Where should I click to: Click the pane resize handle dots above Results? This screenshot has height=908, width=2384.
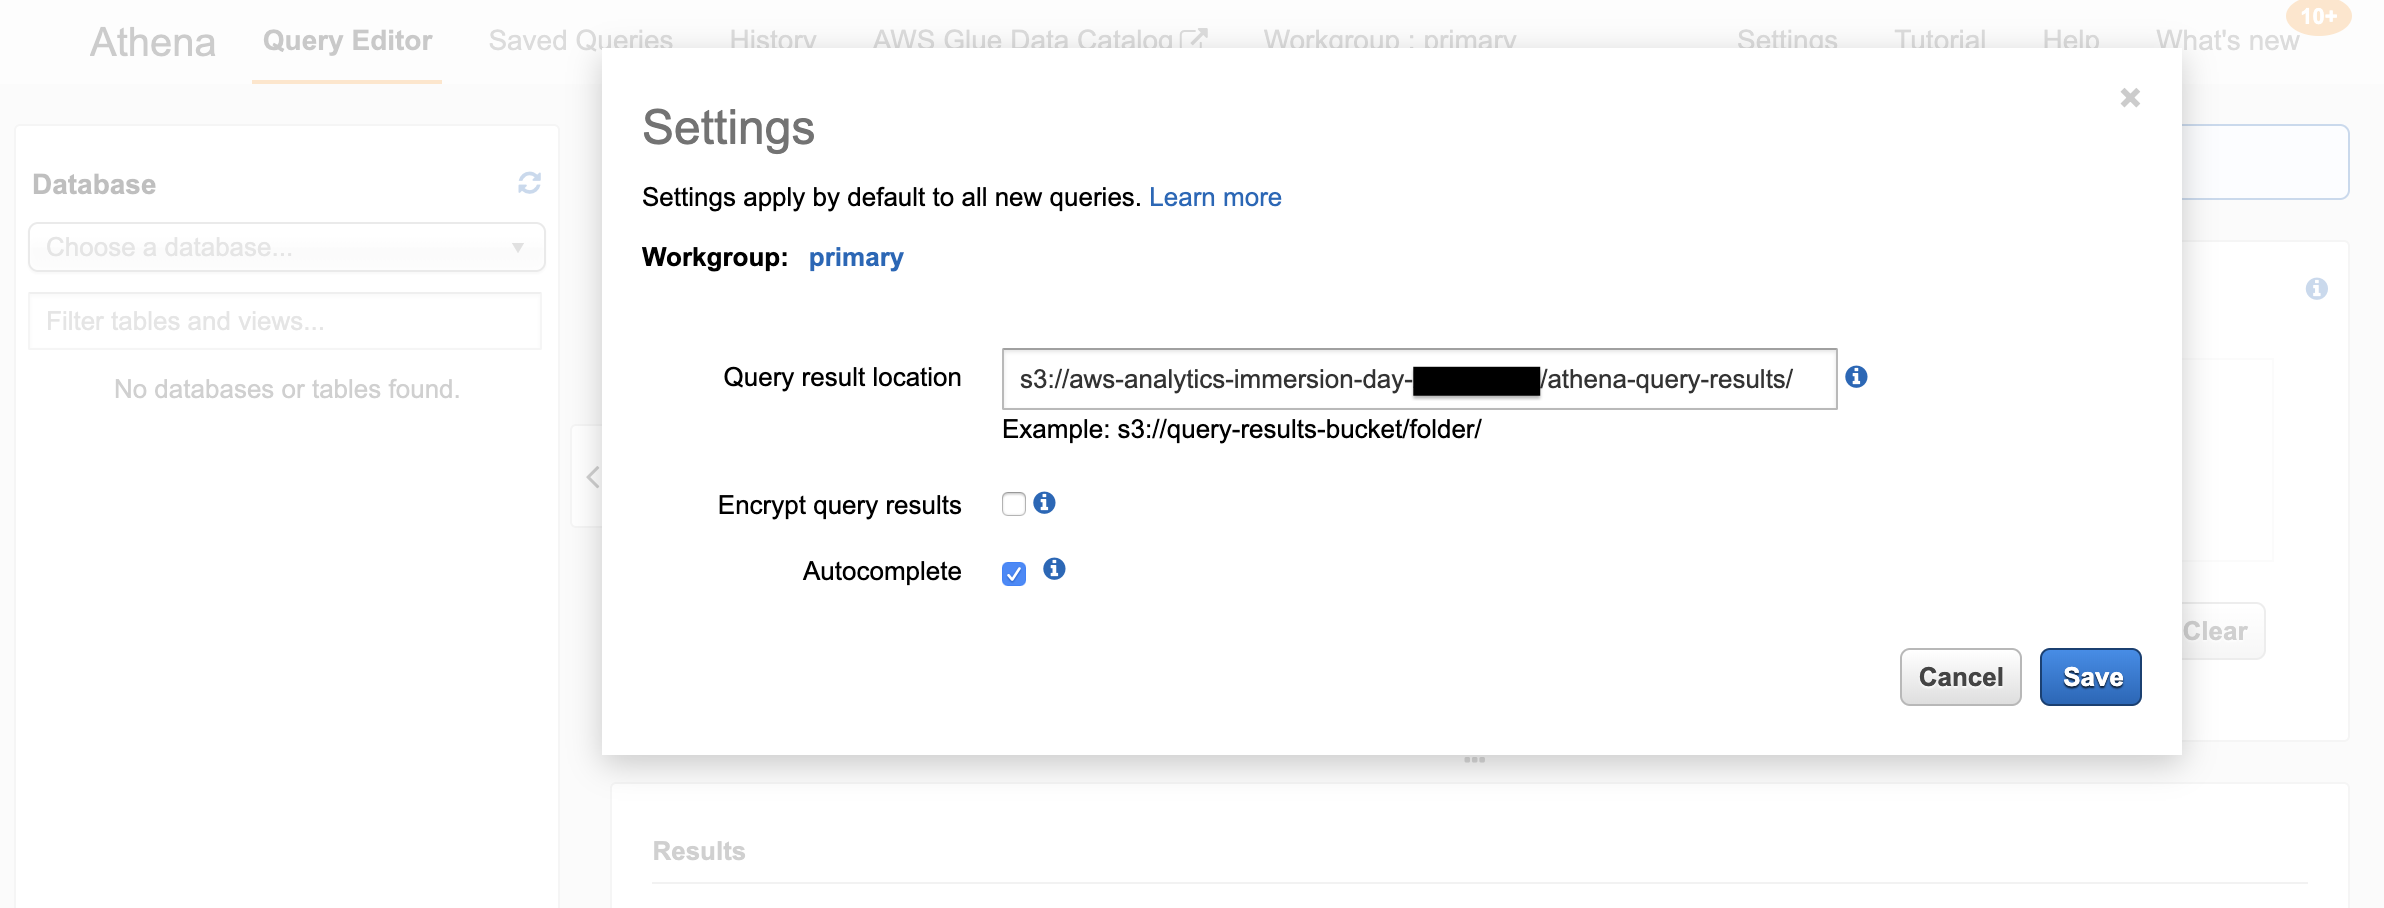click(1474, 760)
